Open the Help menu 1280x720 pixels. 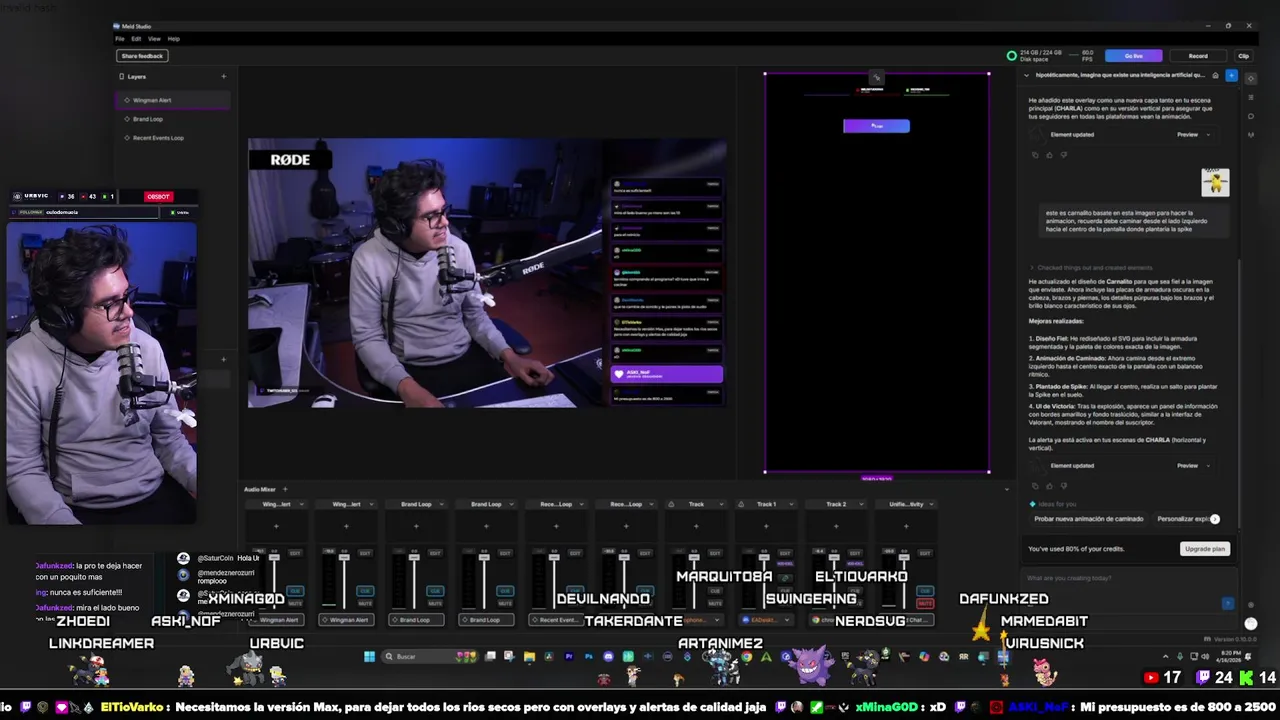[x=173, y=39]
